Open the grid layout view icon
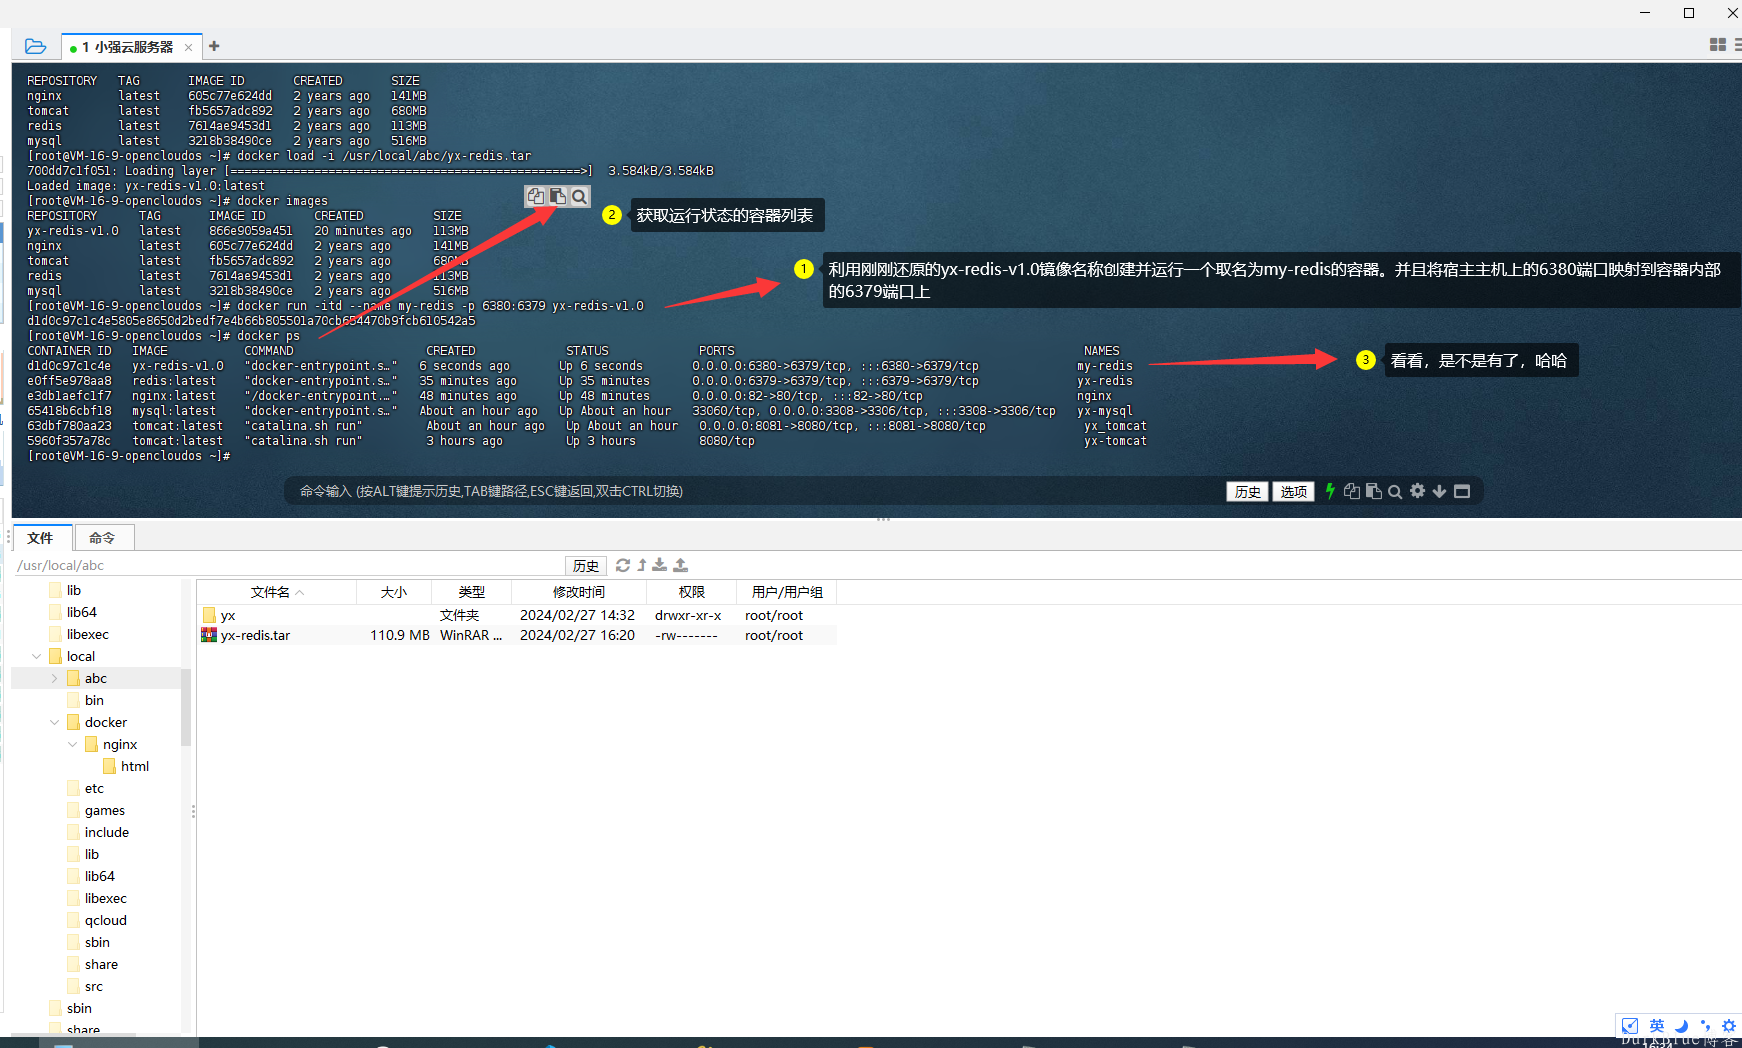The image size is (1742, 1048). (1718, 45)
